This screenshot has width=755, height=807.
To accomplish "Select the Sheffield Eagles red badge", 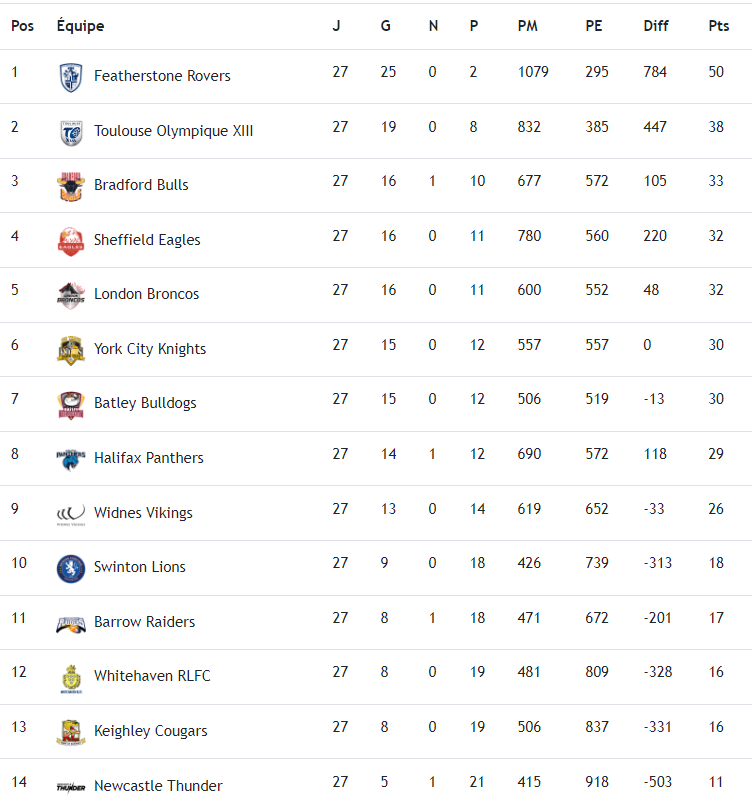I will (x=70, y=241).
